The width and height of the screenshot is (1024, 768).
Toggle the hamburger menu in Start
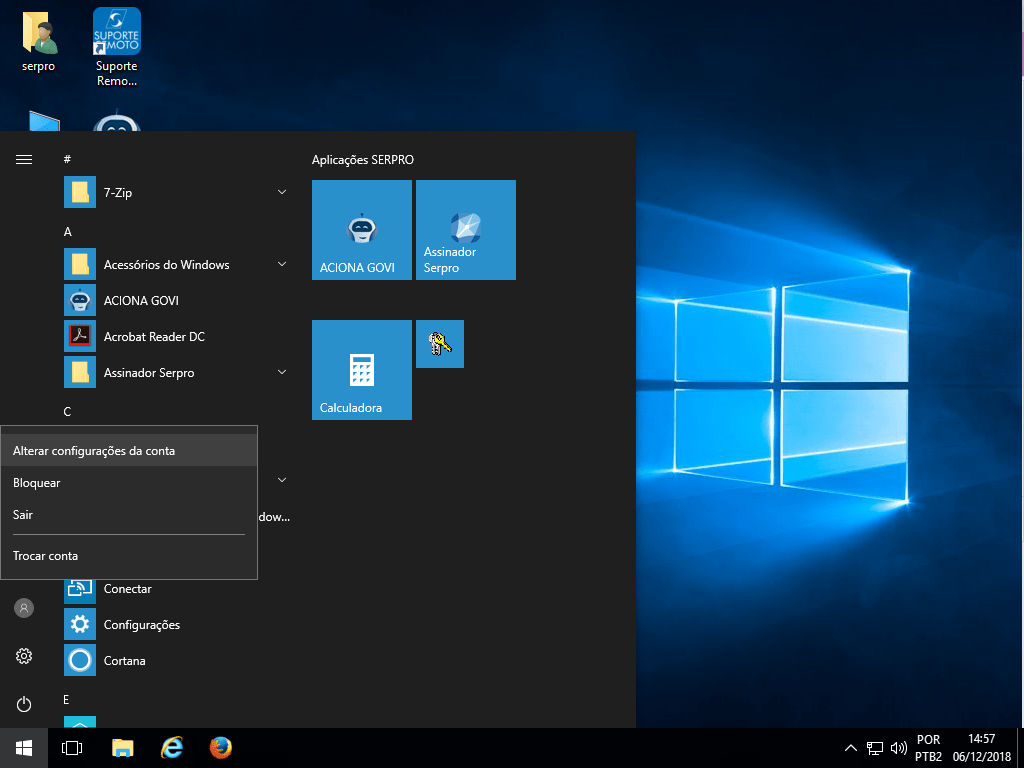[24, 159]
